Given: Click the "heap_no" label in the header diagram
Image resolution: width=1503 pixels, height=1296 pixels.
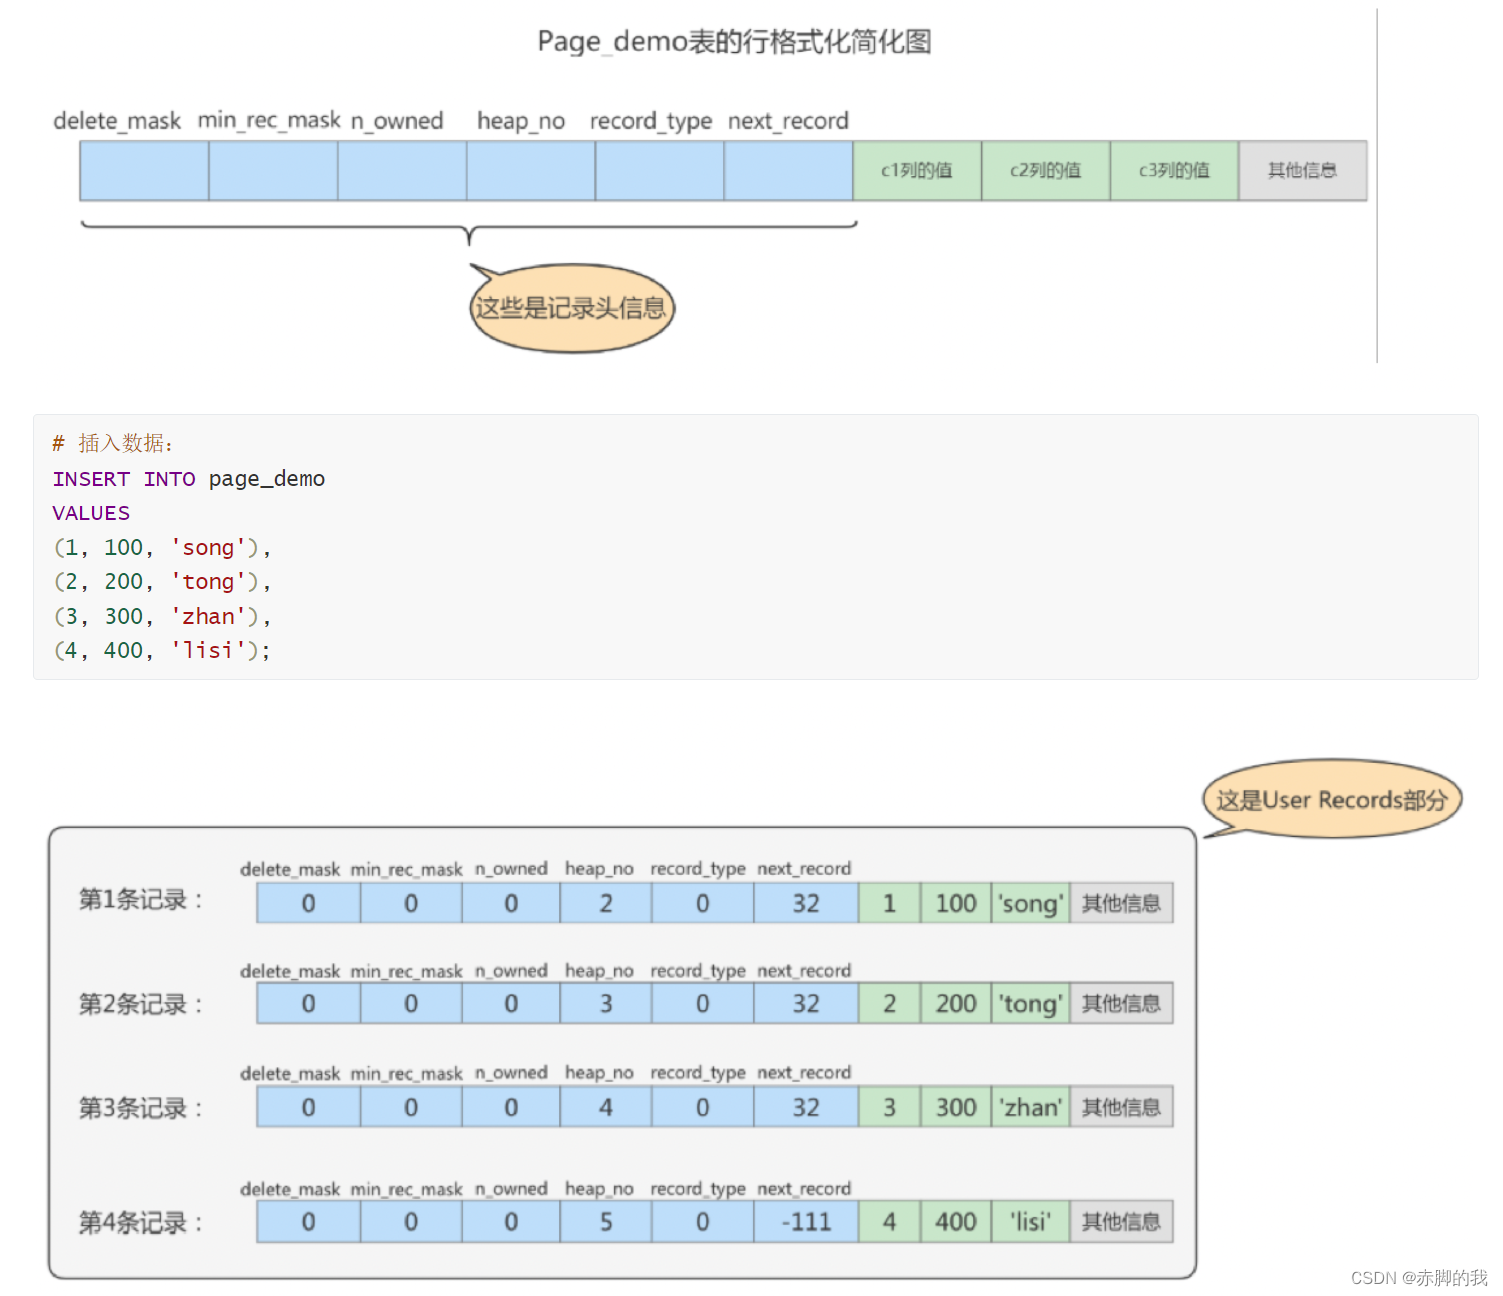Looking at the screenshot, I should pos(521,121).
